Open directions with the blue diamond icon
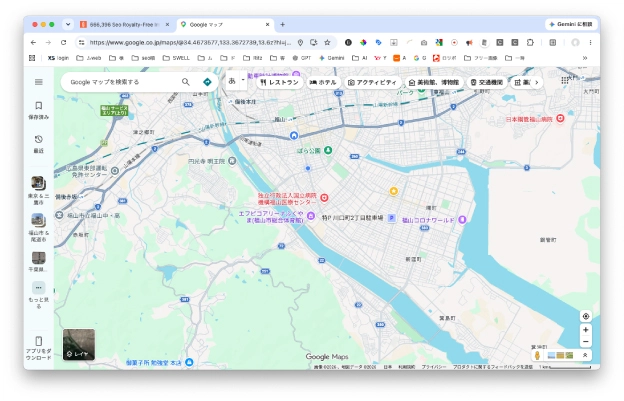Screen dimensions: 624x401 pyautogui.click(x=207, y=82)
